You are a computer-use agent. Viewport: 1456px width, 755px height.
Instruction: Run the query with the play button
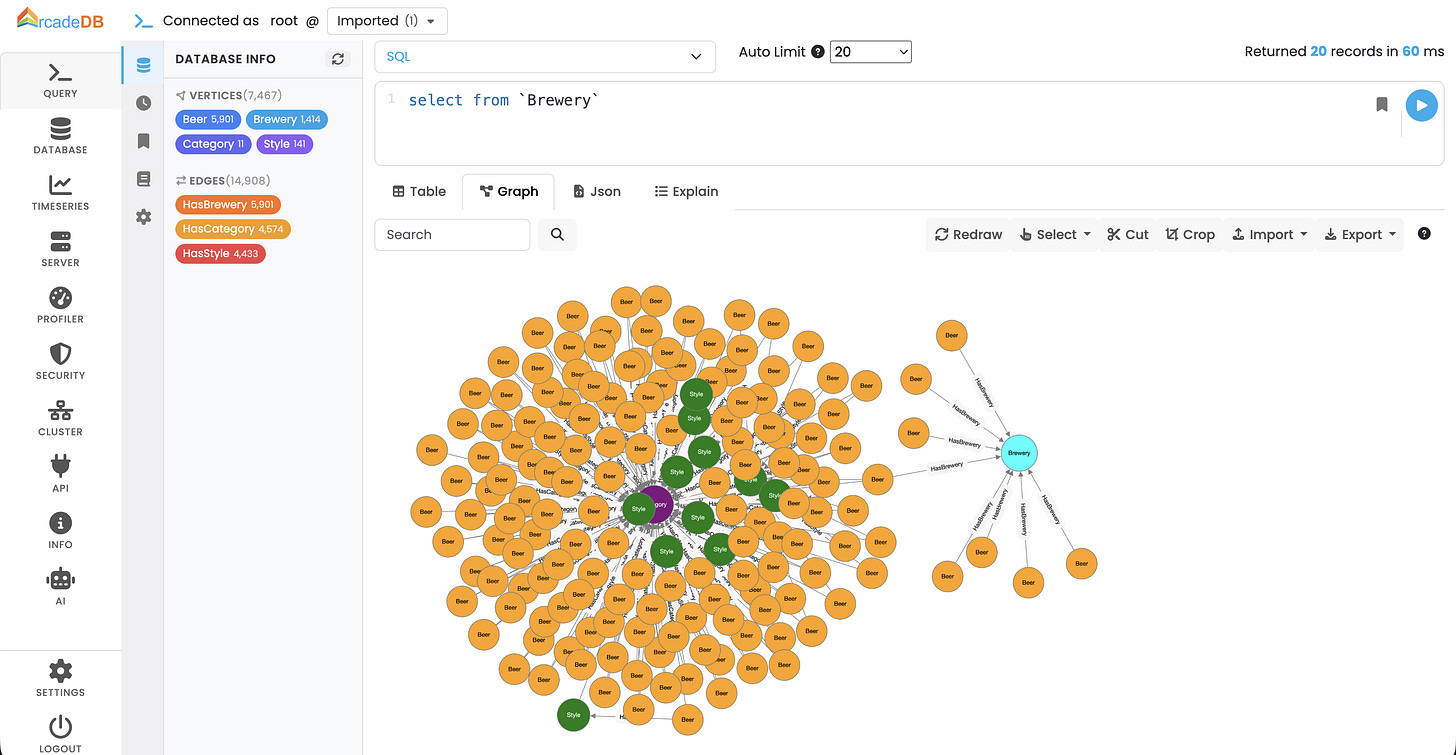coord(1421,105)
